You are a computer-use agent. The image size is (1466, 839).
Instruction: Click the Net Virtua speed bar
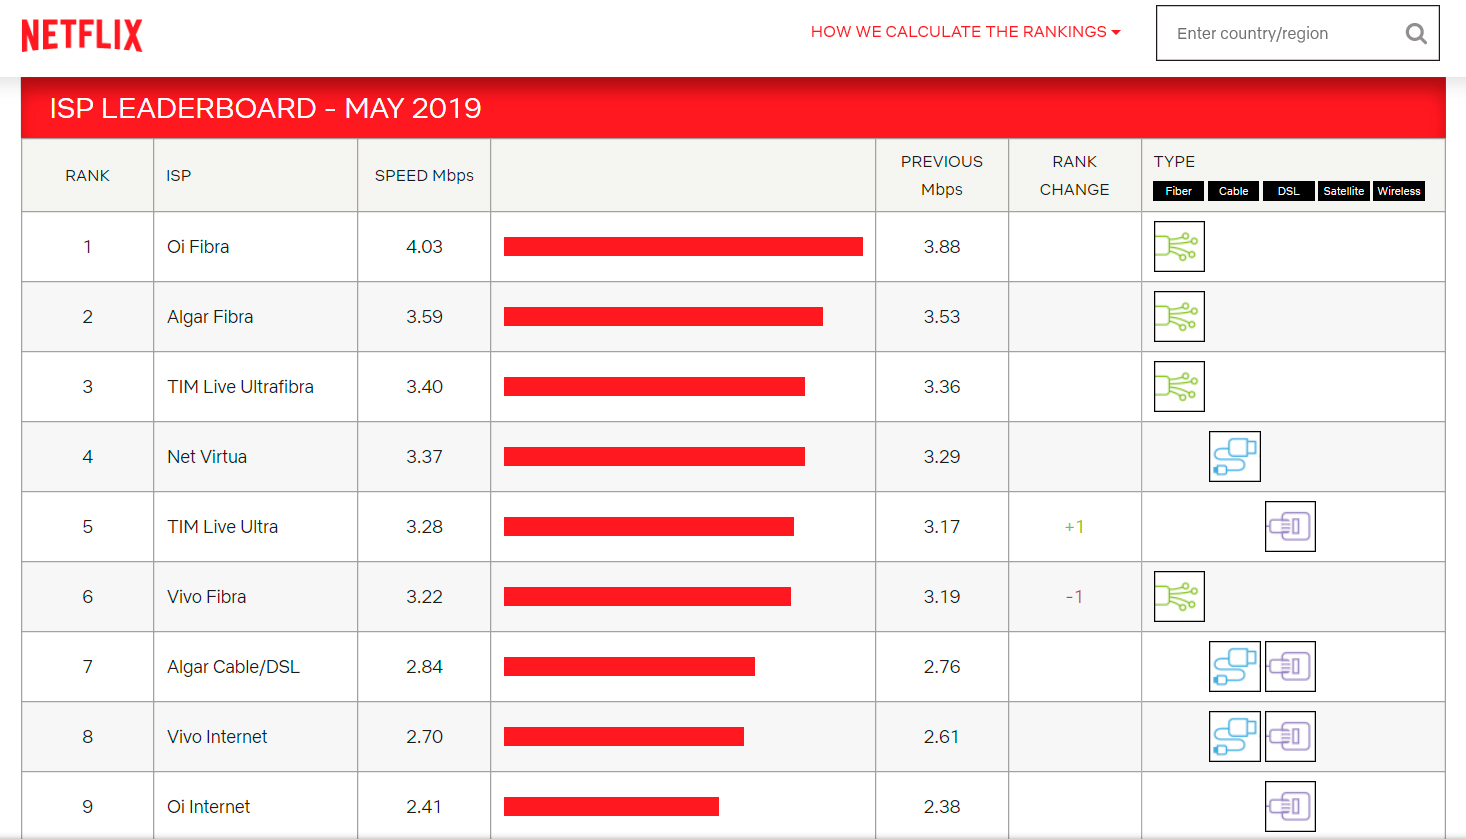pyautogui.click(x=654, y=456)
